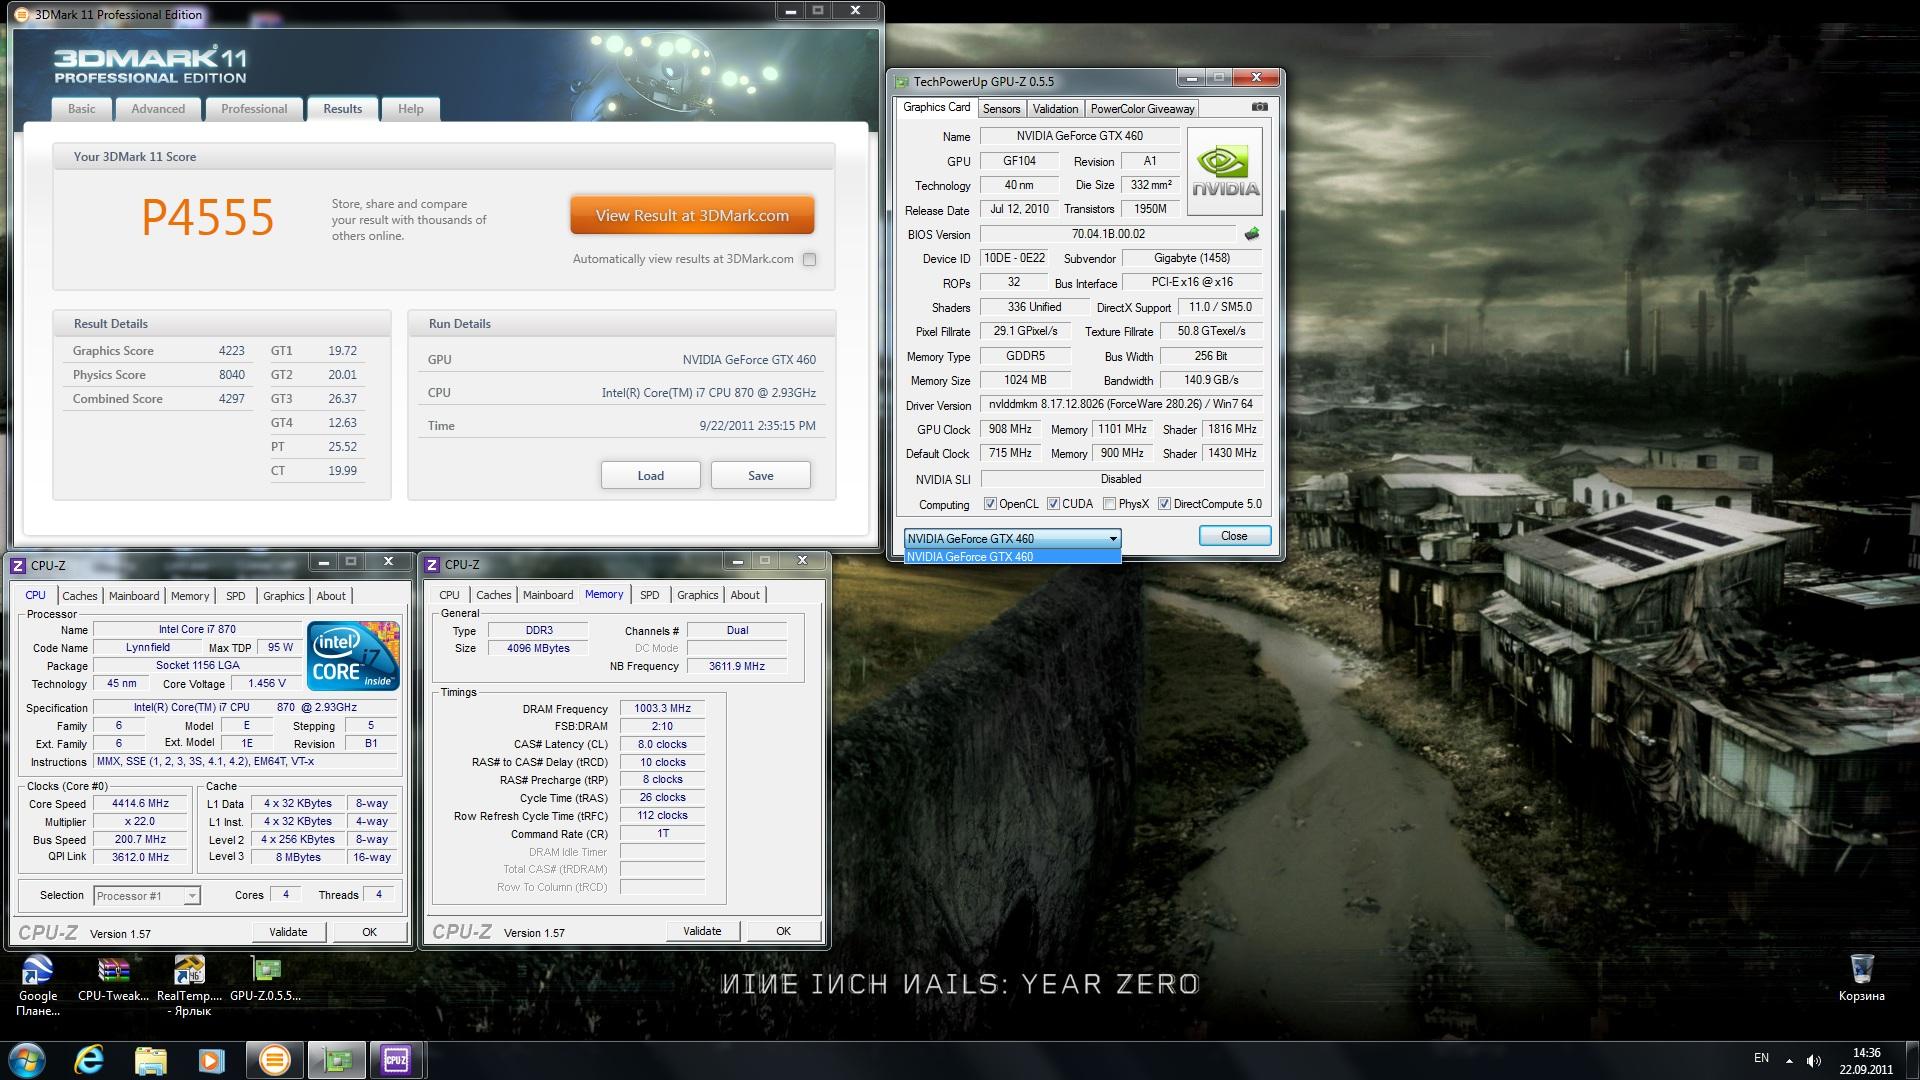Open the GPU-Z.0.5.5 desktop icon
1920x1080 pixels.
tap(265, 979)
